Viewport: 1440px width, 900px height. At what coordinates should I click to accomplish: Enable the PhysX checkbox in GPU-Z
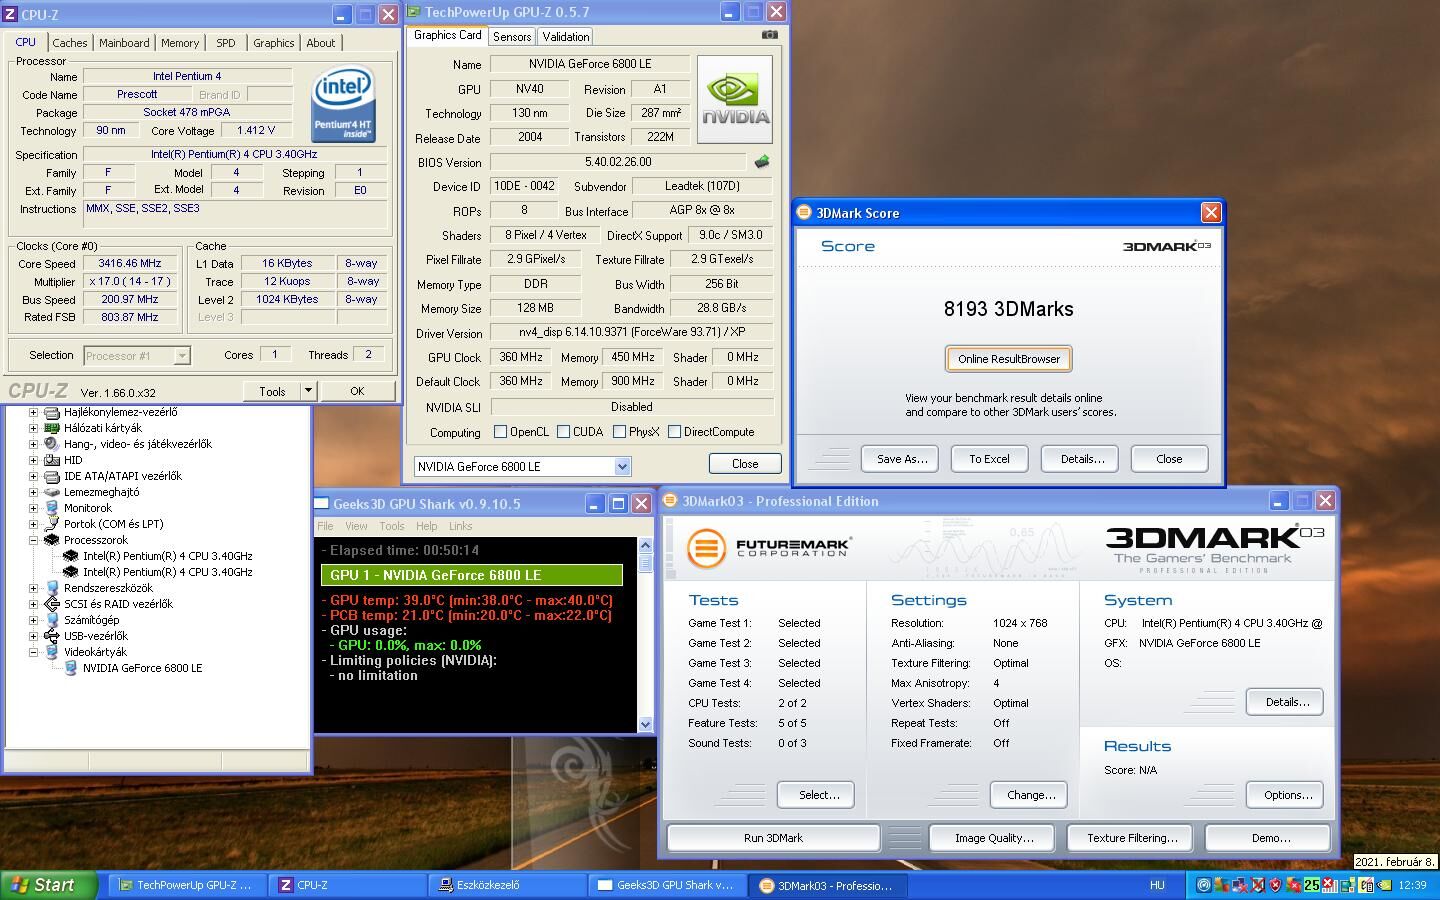[620, 432]
